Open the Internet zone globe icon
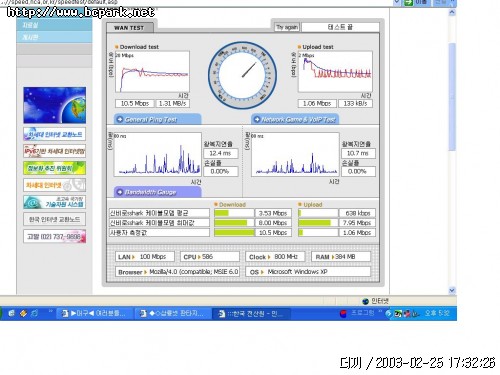The height and width of the screenshot is (375, 500). pos(365,301)
